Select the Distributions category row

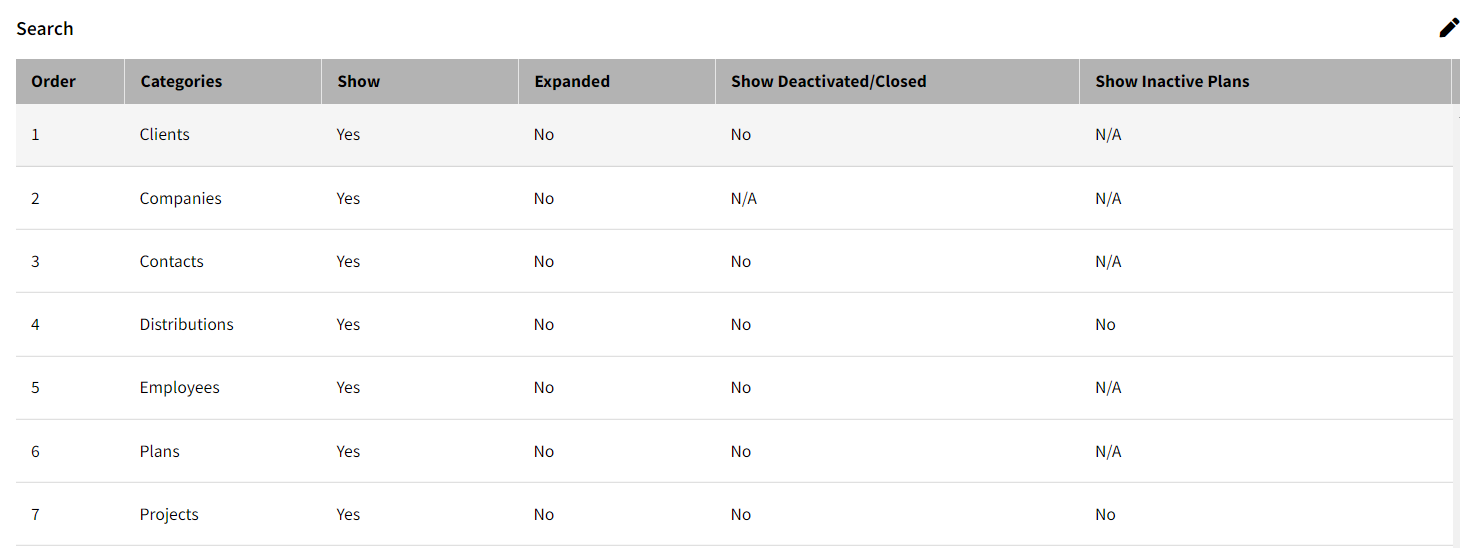coord(733,324)
